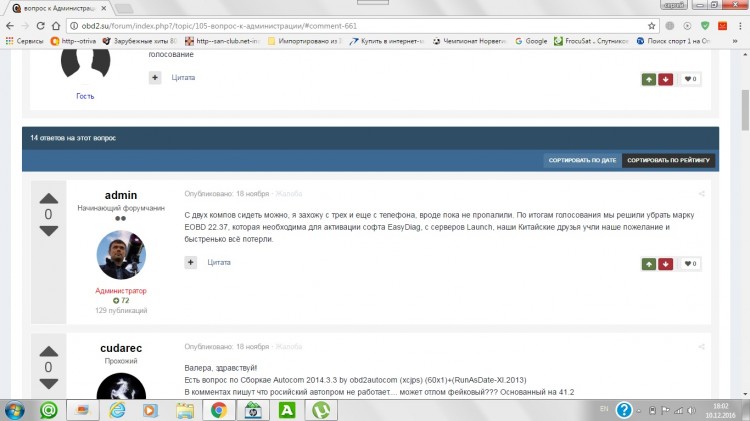Image resolution: width=750 pixels, height=421 pixels.
Task: Click the red mail extension icon
Action: click(x=722, y=26)
